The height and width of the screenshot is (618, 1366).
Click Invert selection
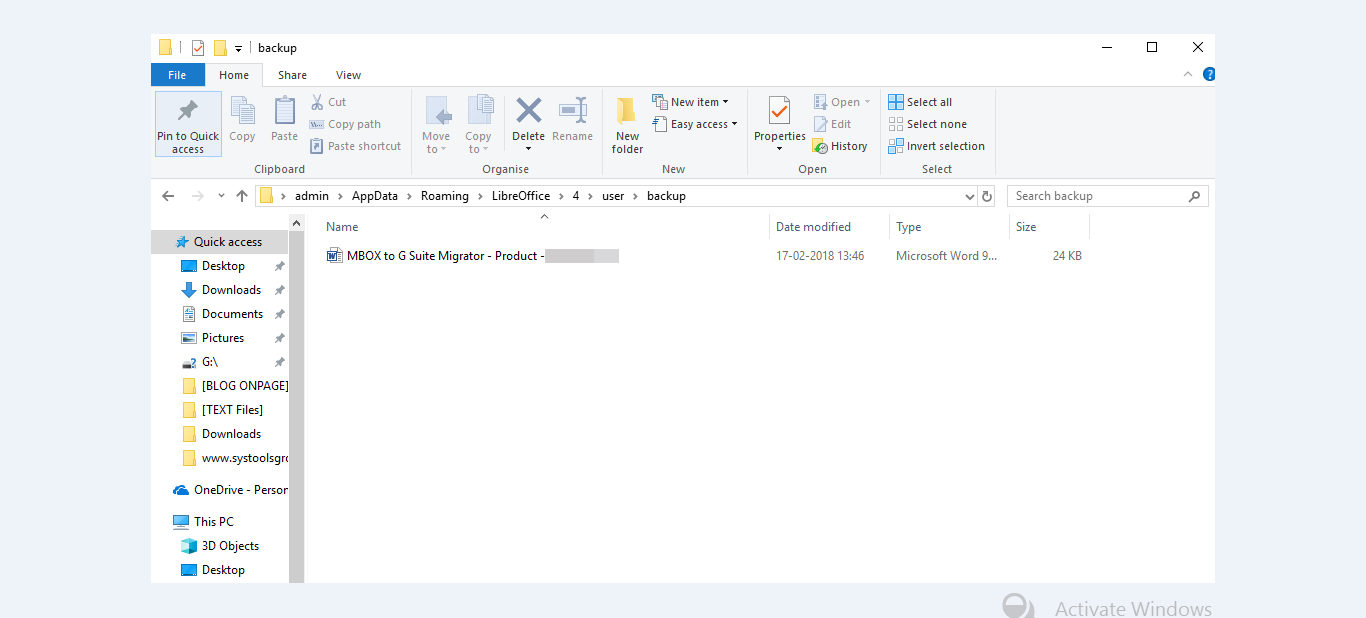click(937, 146)
